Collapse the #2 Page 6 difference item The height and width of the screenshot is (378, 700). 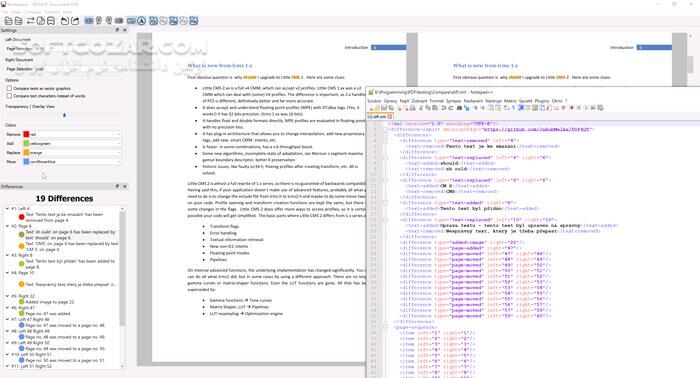pyautogui.click(x=7, y=226)
